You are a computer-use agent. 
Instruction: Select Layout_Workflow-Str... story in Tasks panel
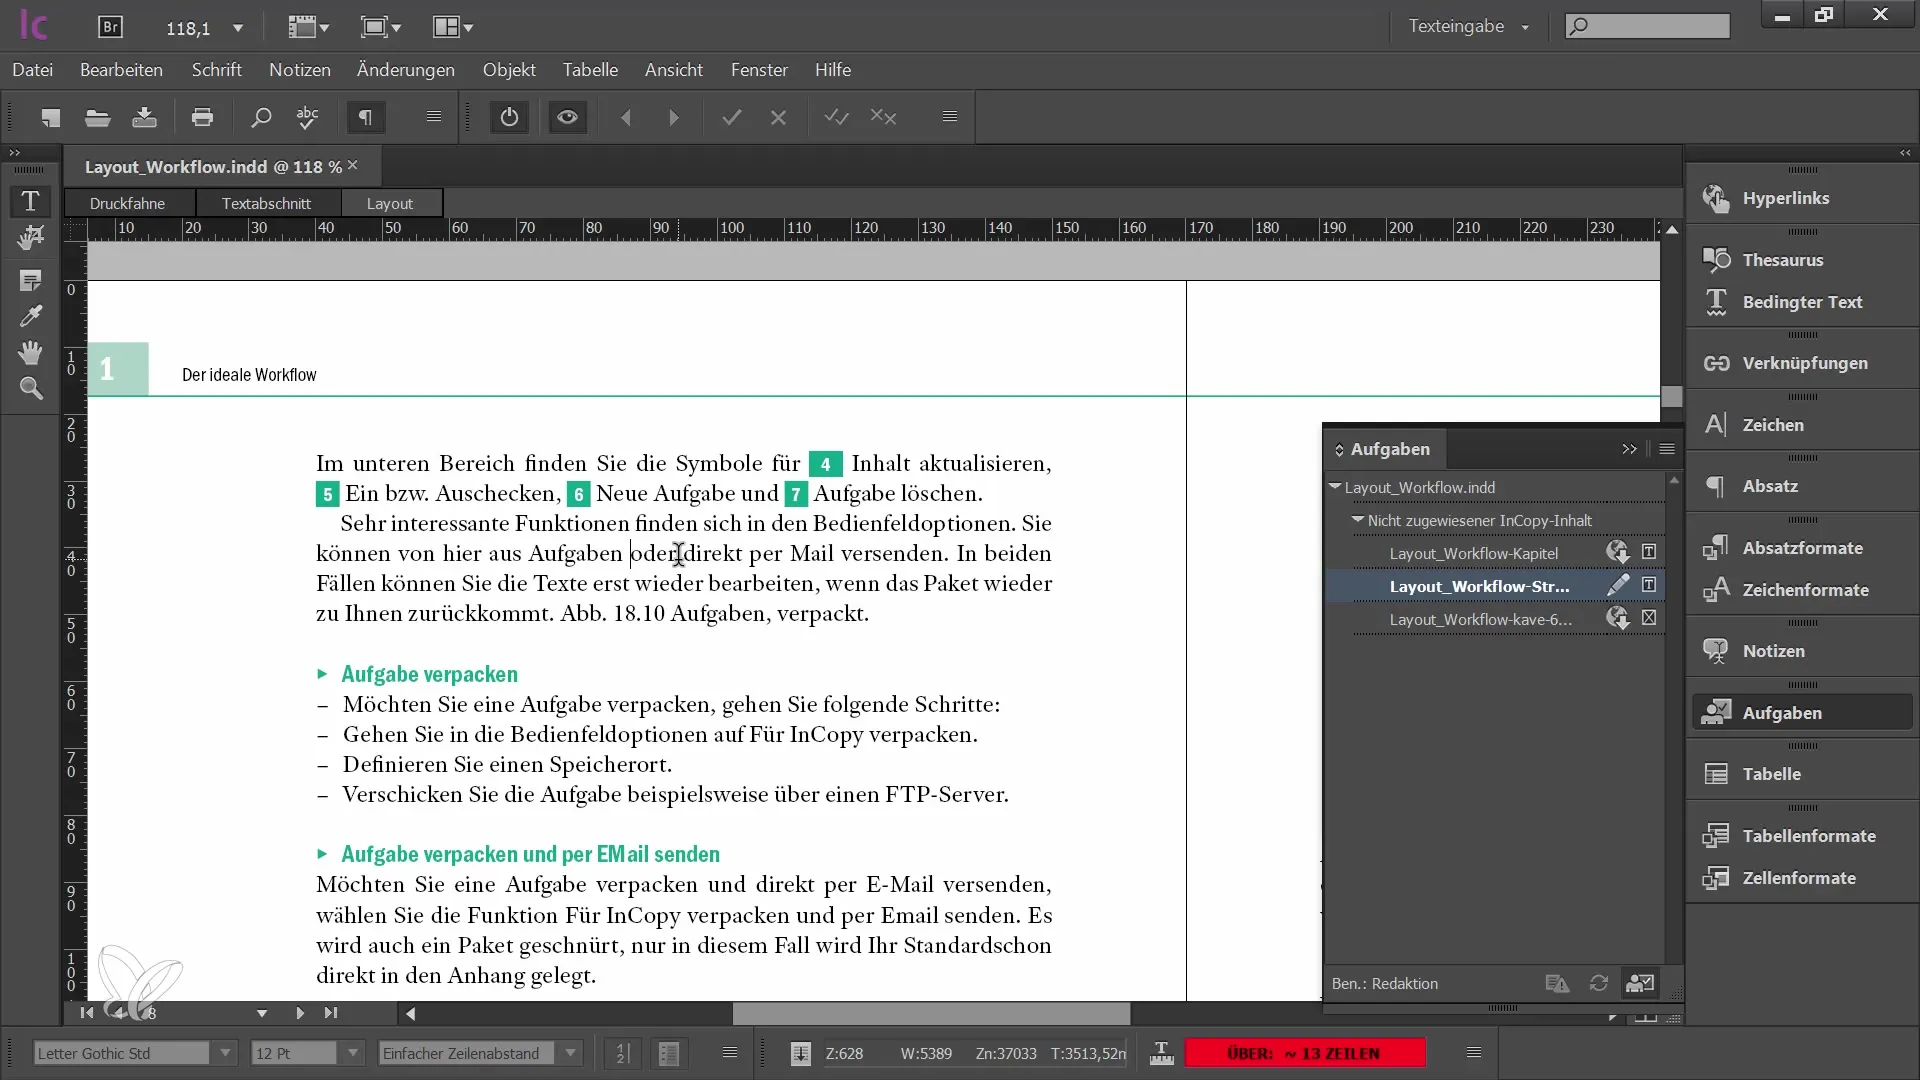(x=1478, y=585)
